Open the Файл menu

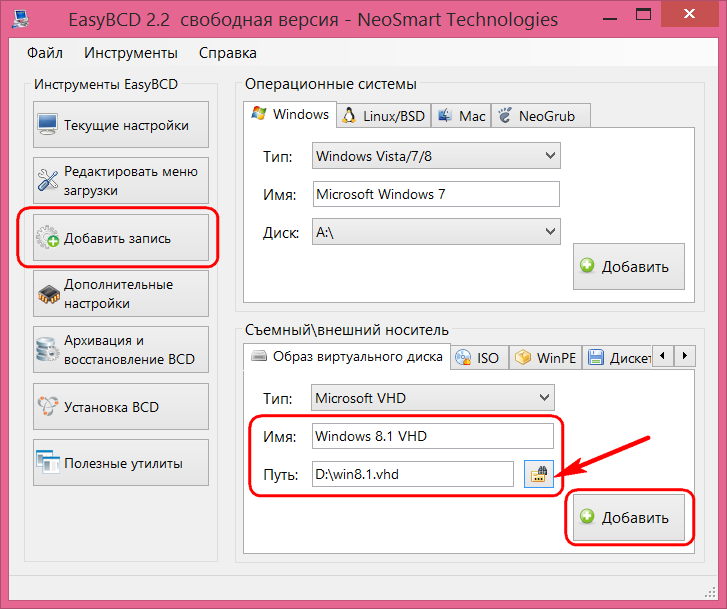tap(45, 53)
